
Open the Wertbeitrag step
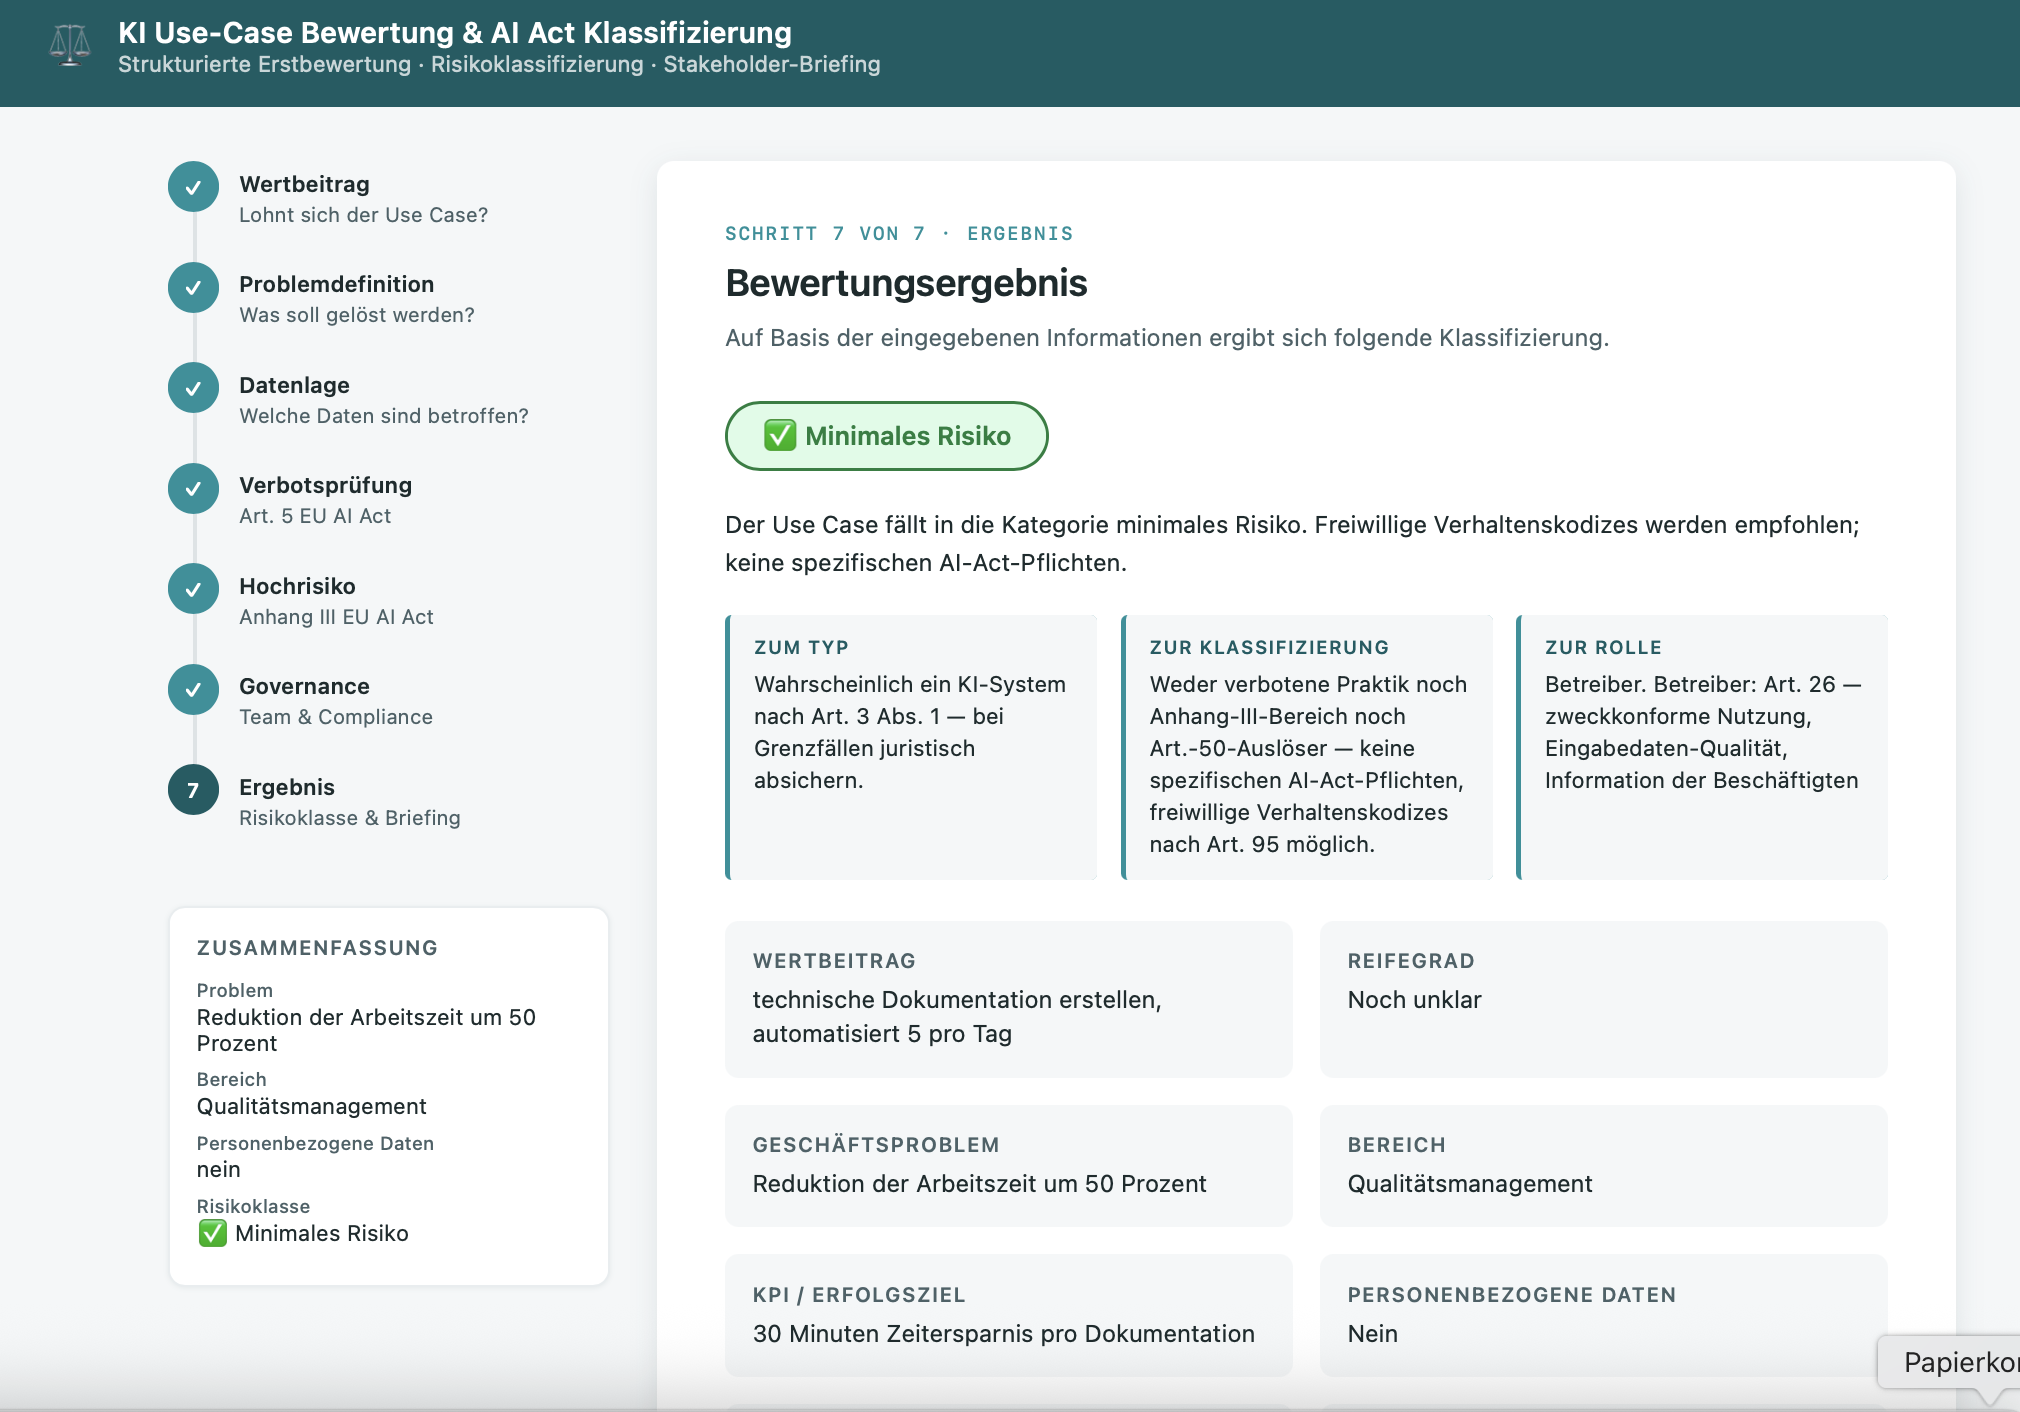pyautogui.click(x=304, y=184)
